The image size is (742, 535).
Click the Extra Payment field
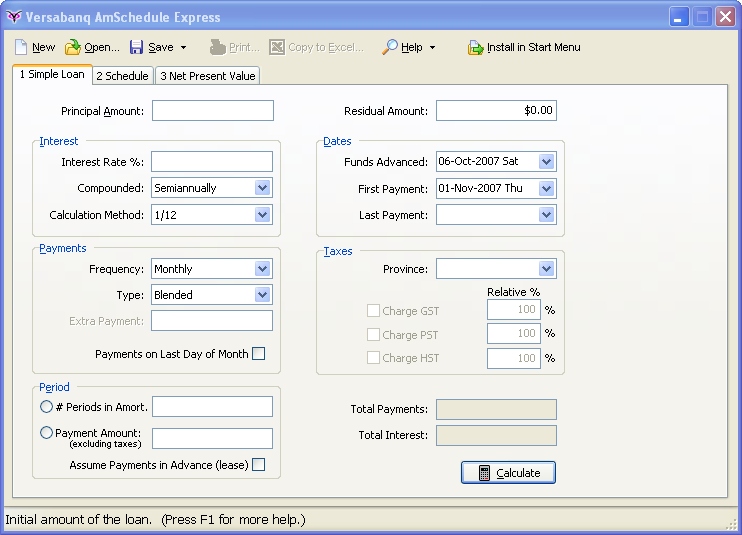click(x=212, y=321)
